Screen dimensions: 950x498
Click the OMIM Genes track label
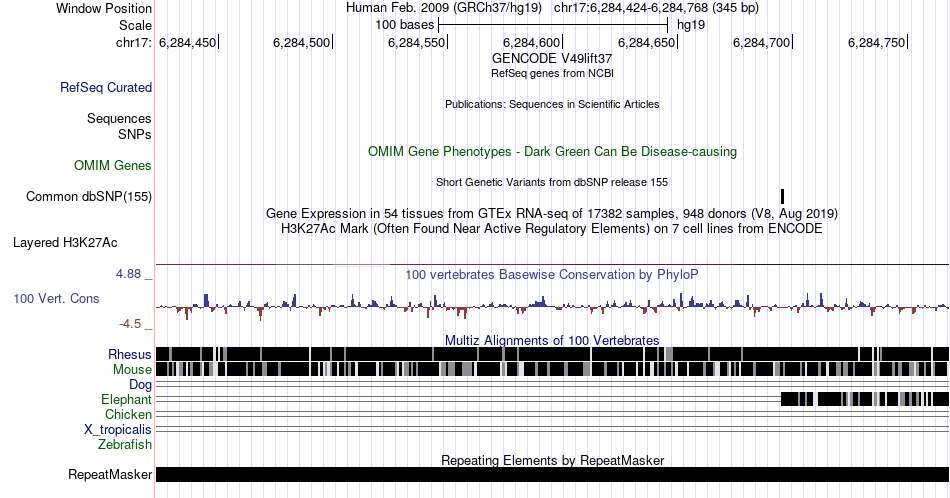[112, 165]
